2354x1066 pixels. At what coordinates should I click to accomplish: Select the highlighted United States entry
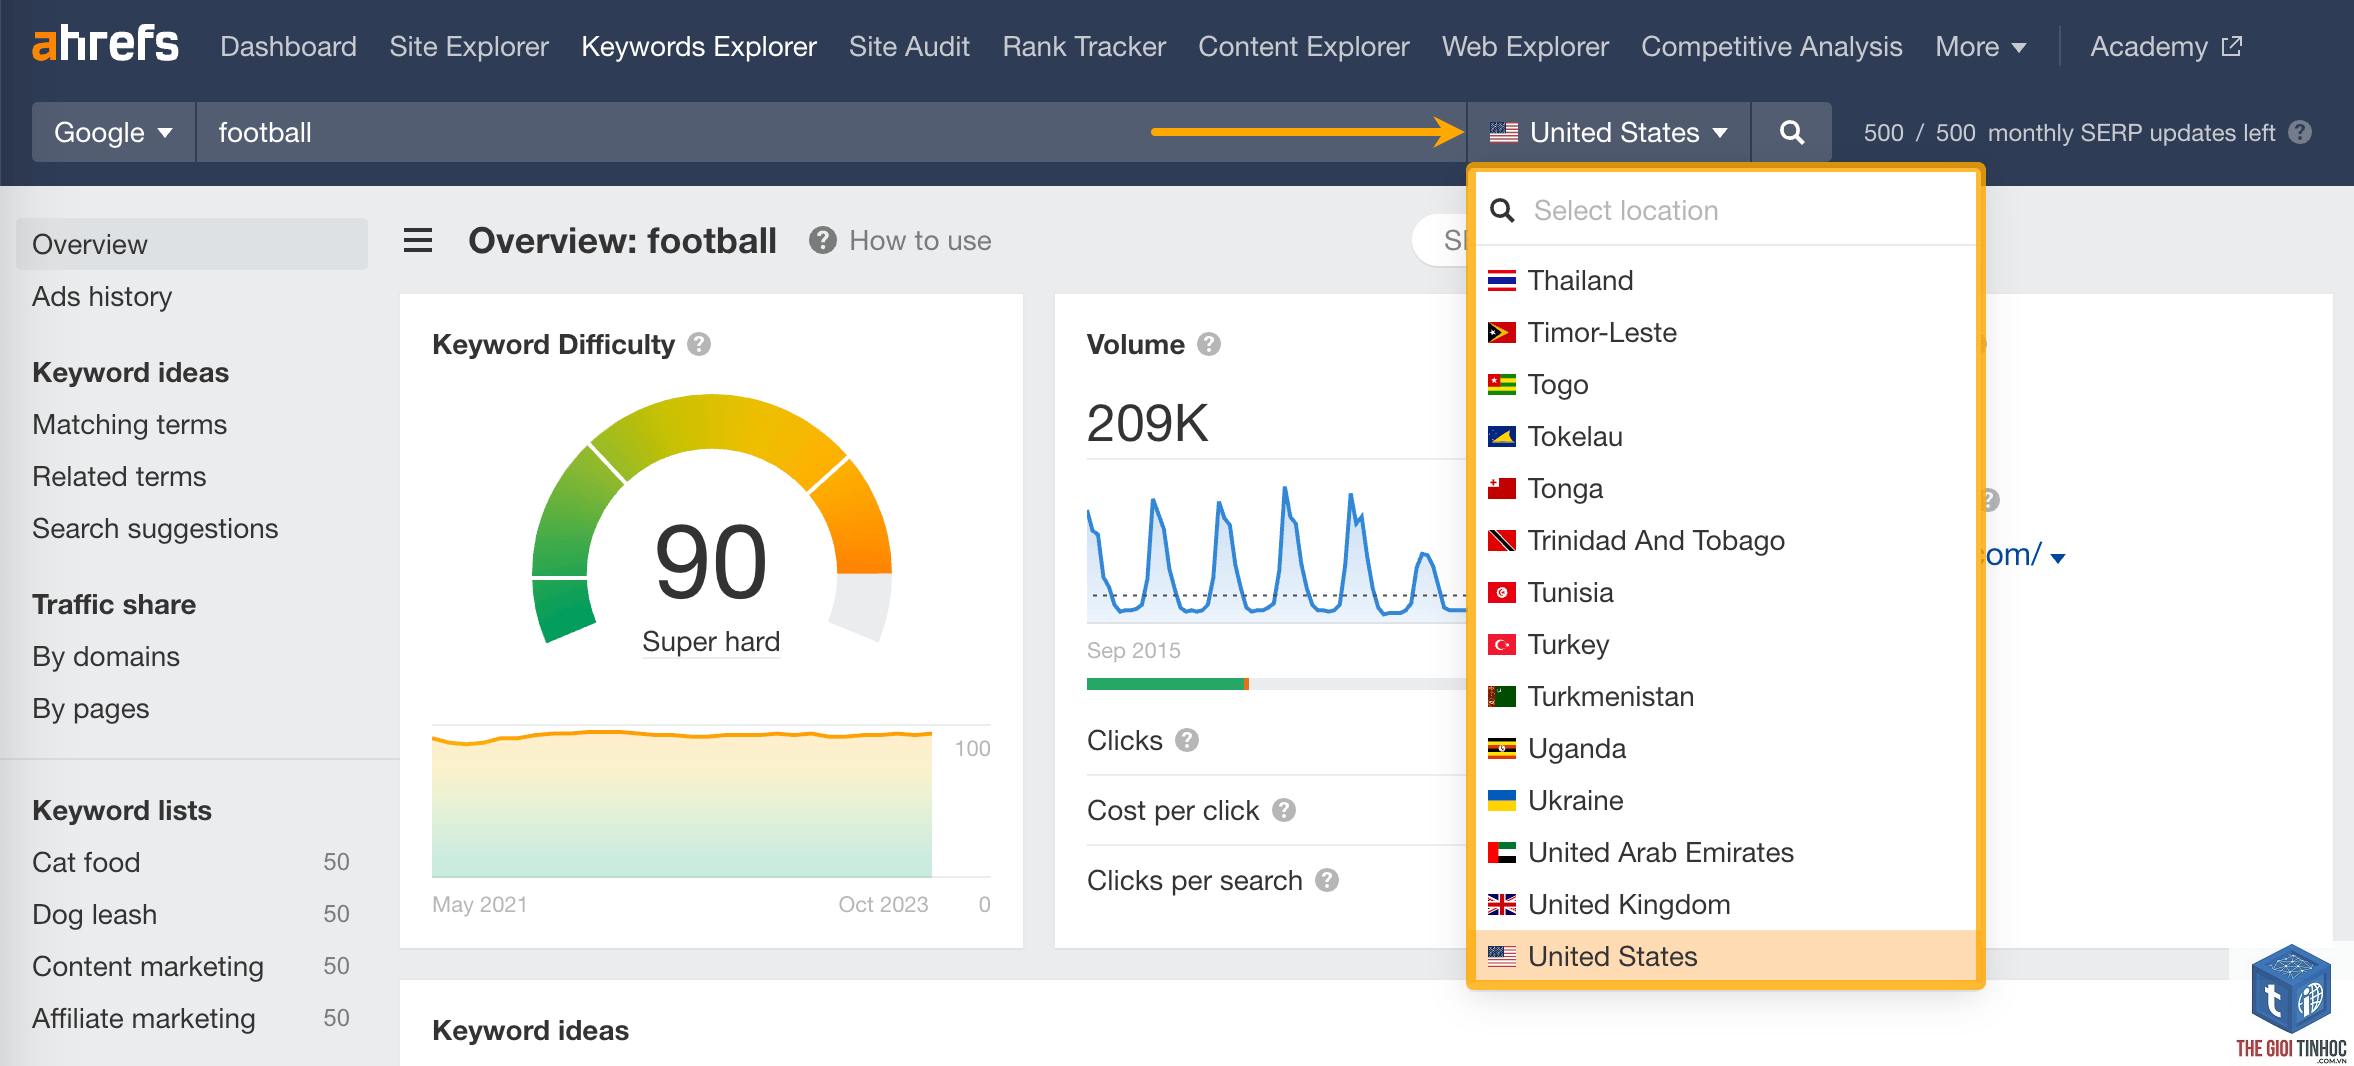[1726, 956]
